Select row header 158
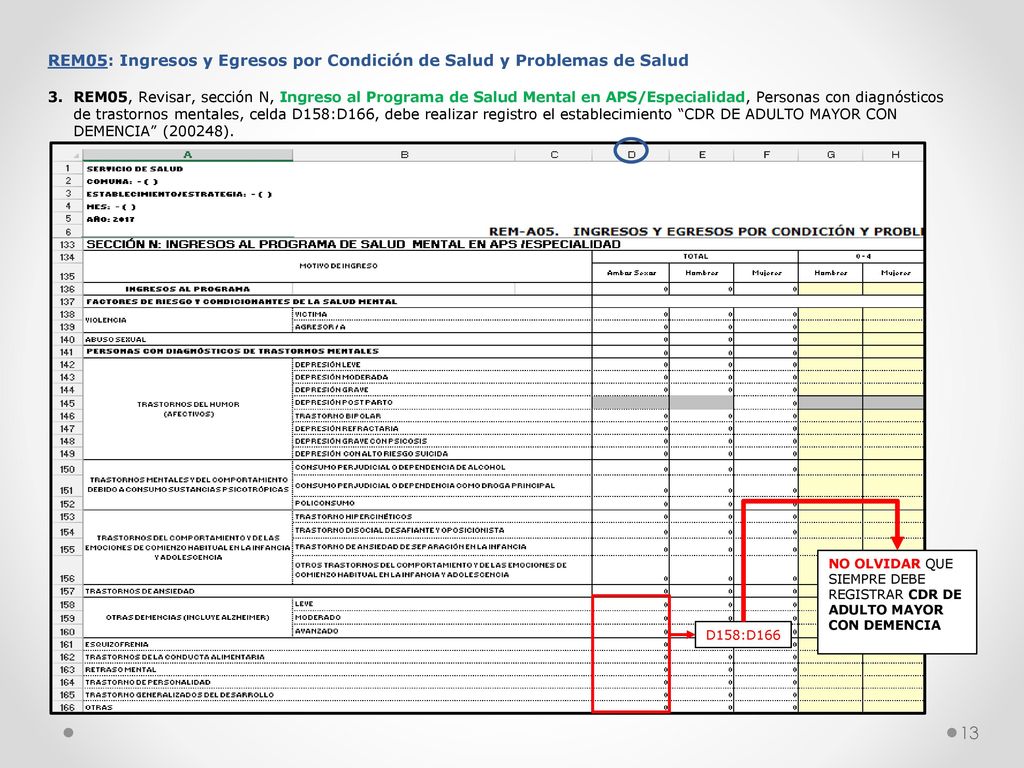The width and height of the screenshot is (1024, 768). 68,605
